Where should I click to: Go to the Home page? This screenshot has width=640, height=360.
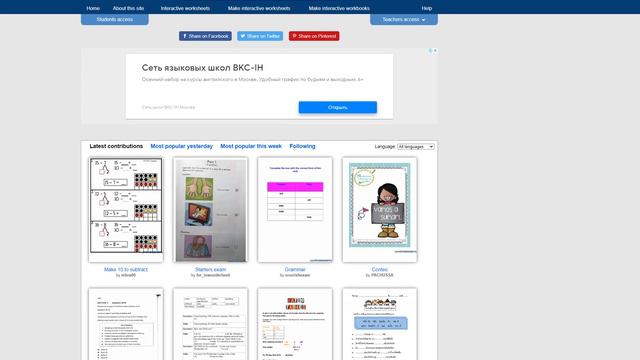[93, 8]
